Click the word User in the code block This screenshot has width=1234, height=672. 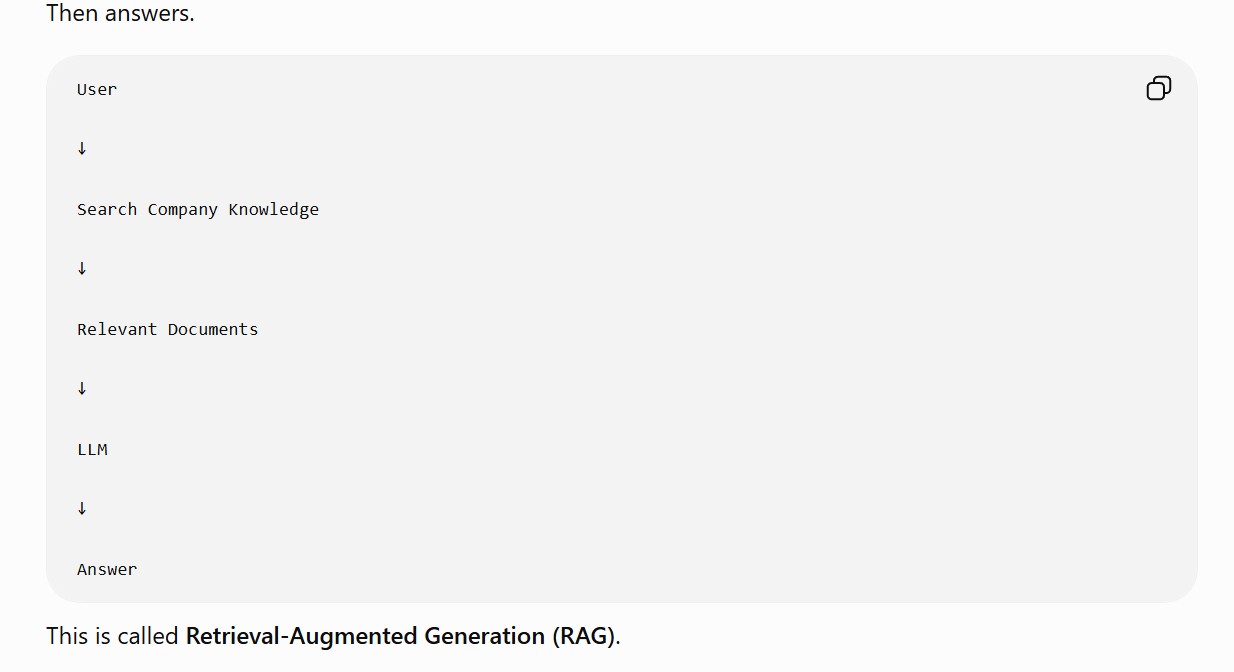(97, 89)
